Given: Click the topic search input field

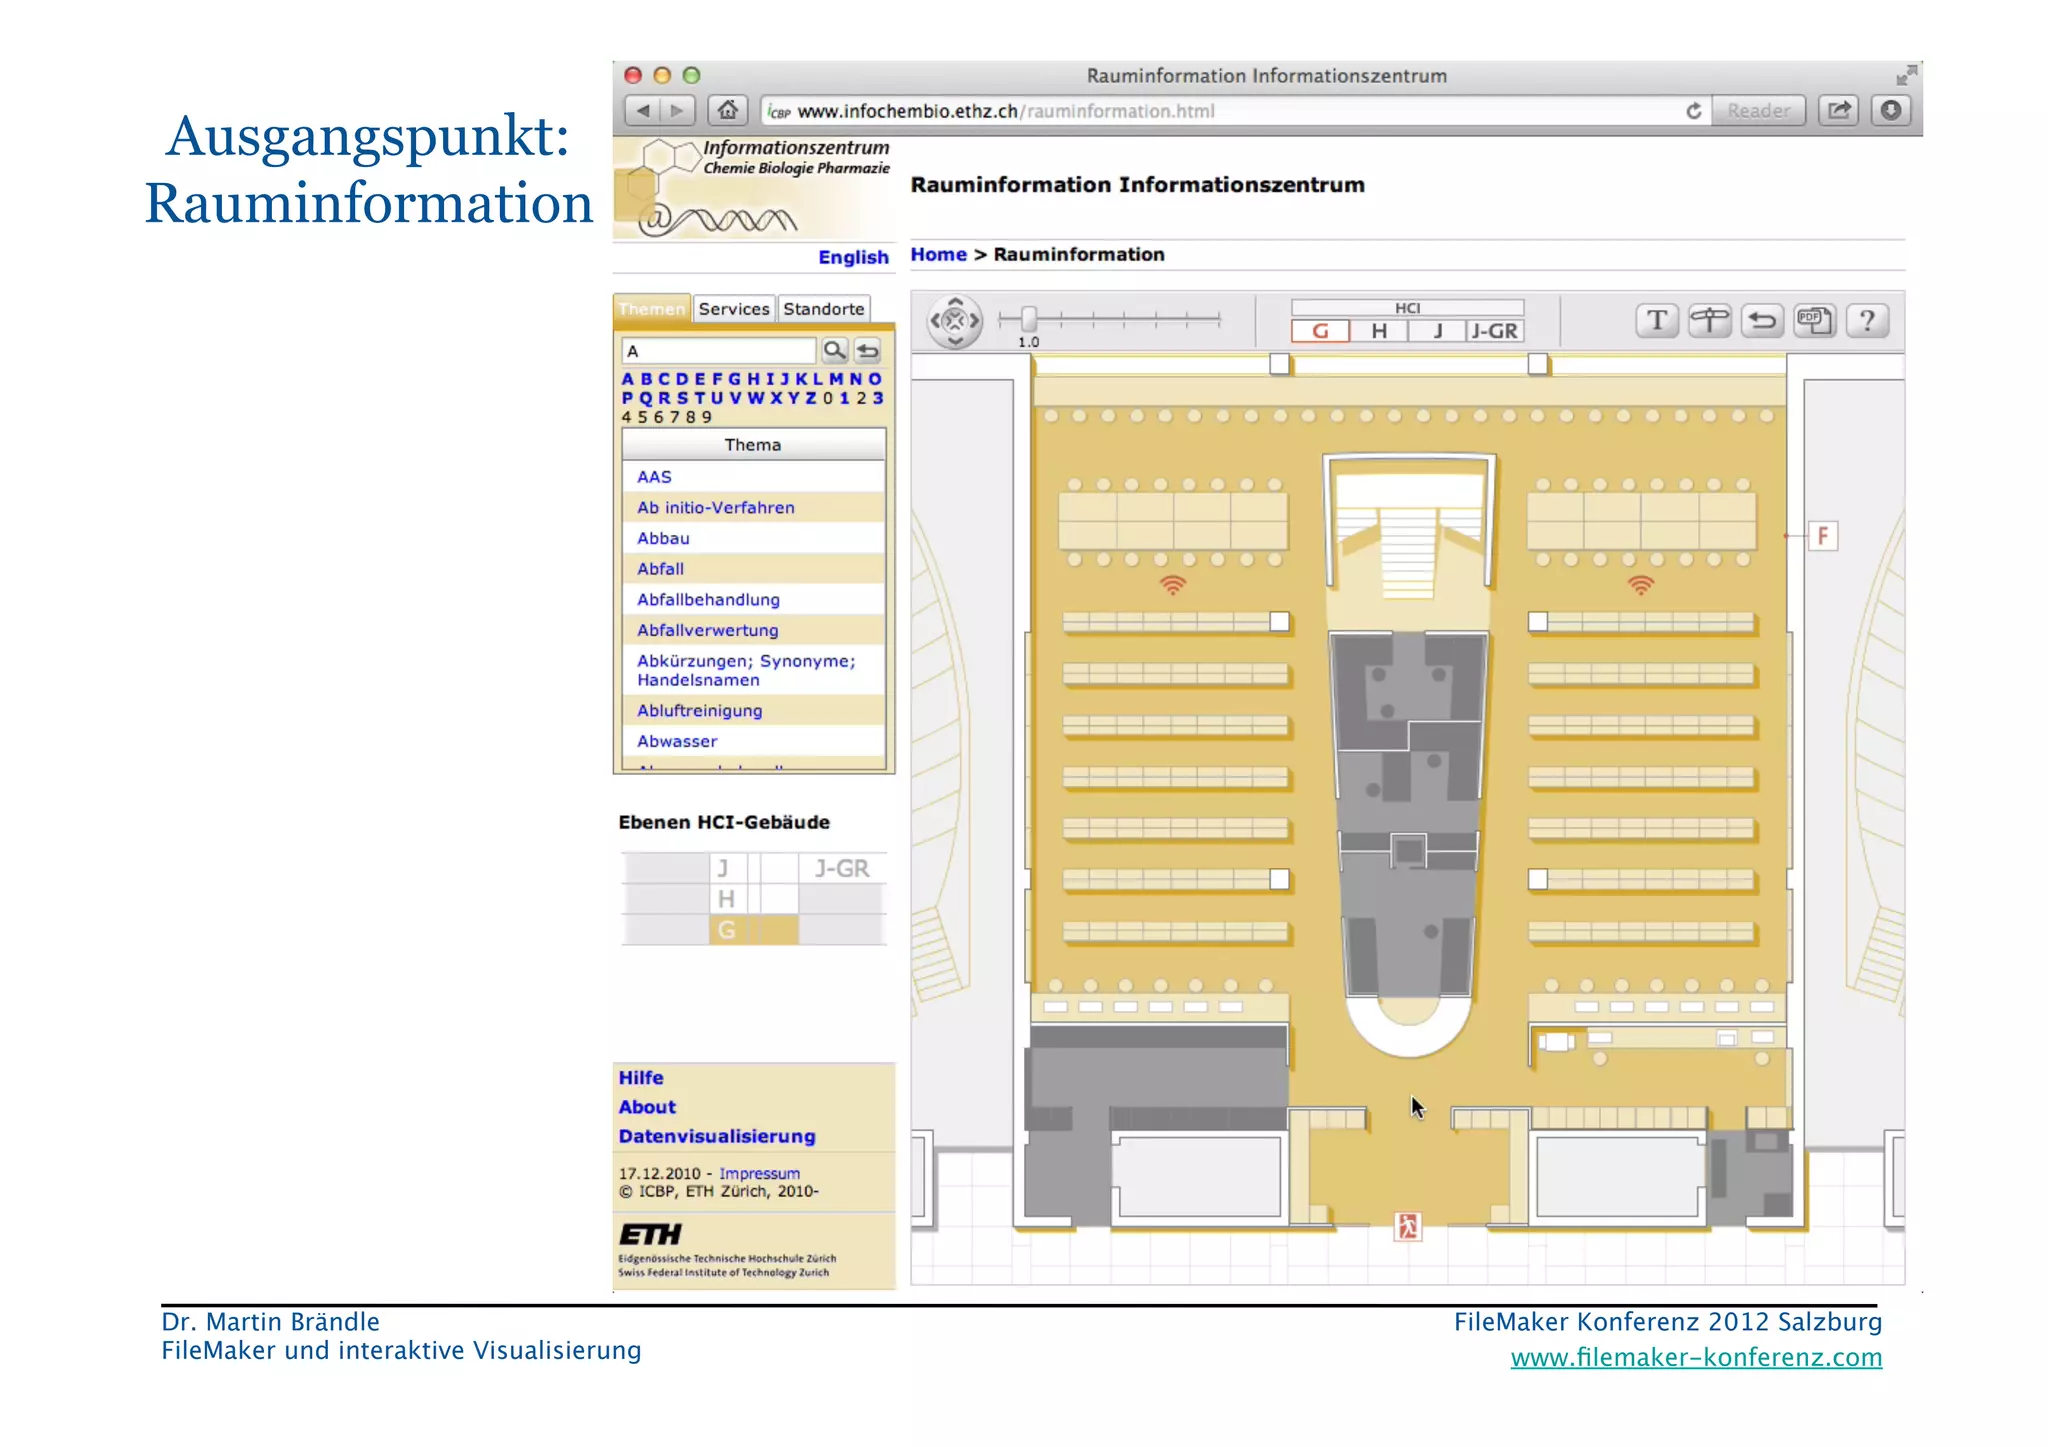Looking at the screenshot, I should point(718,351).
